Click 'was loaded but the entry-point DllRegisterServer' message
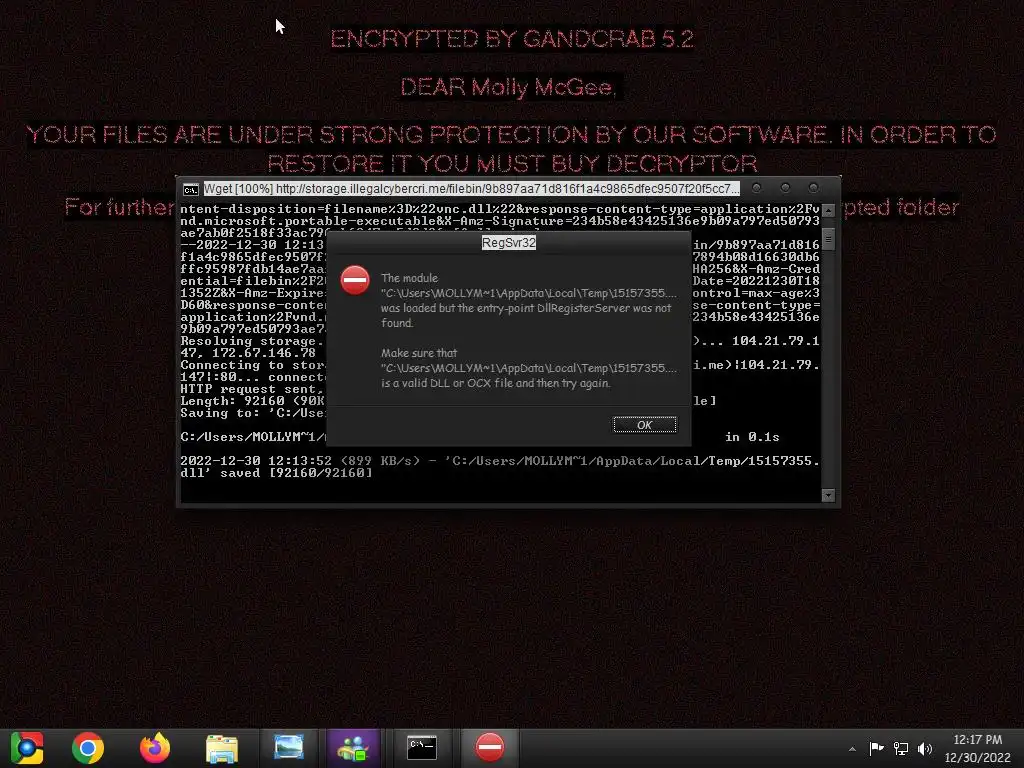 pyautogui.click(x=503, y=308)
